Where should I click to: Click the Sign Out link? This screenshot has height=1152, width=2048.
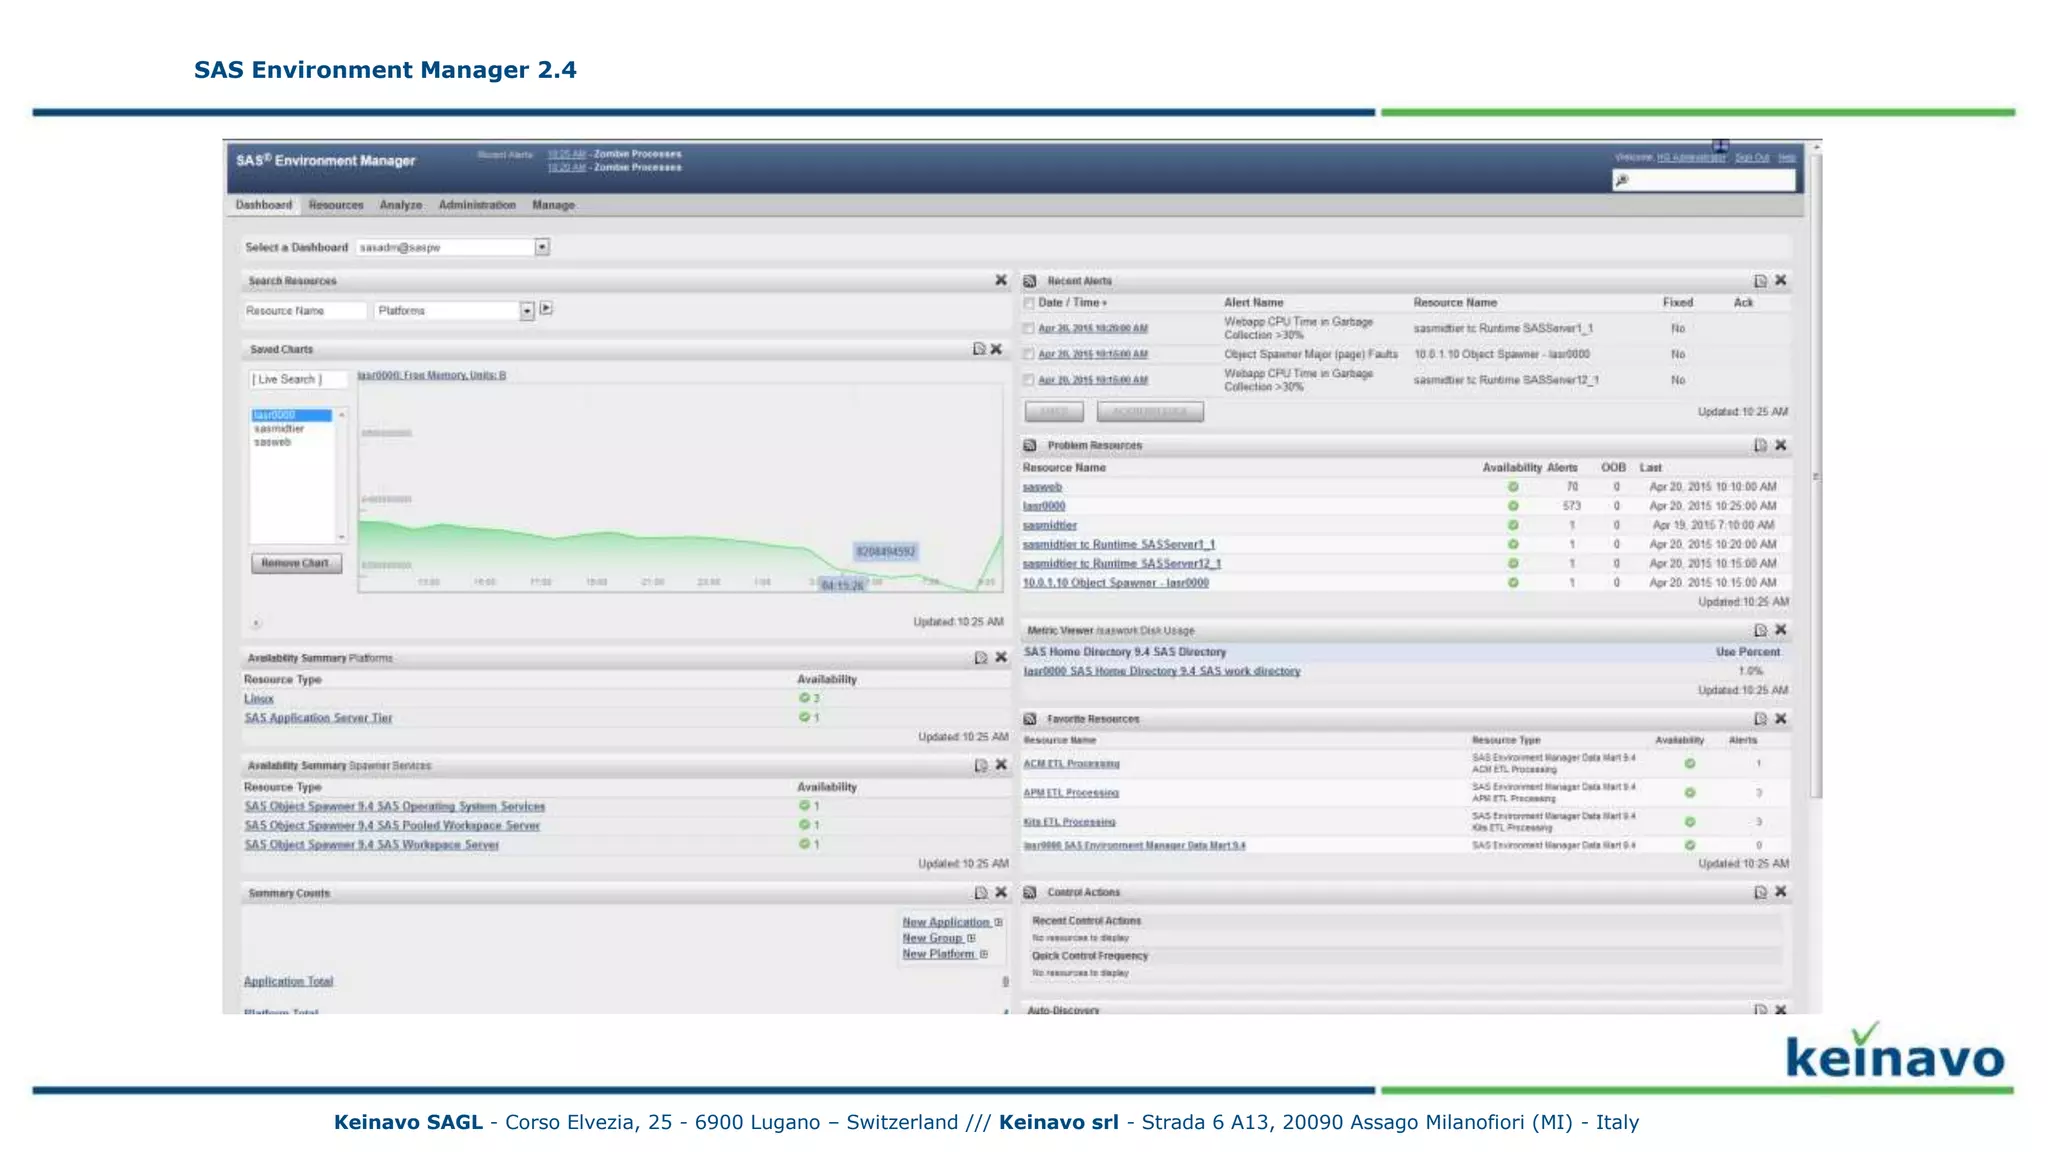(1751, 158)
